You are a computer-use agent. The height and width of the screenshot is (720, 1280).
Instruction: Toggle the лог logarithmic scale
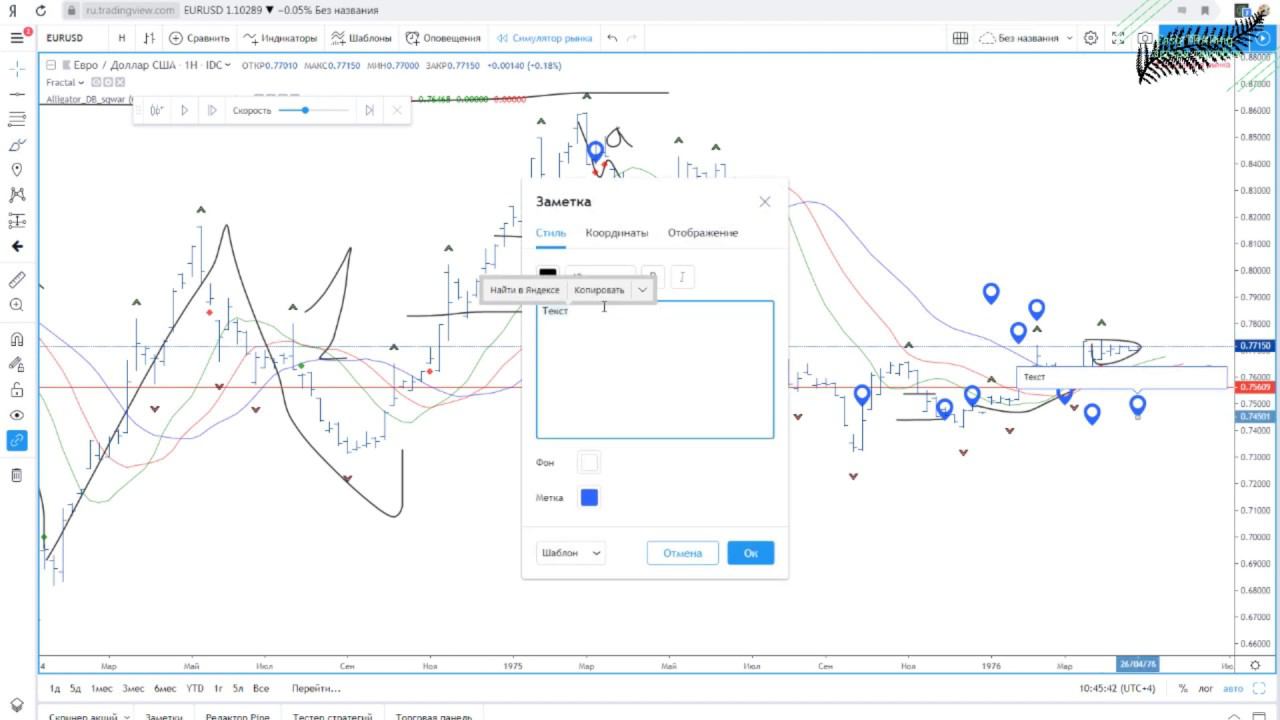(x=1206, y=688)
